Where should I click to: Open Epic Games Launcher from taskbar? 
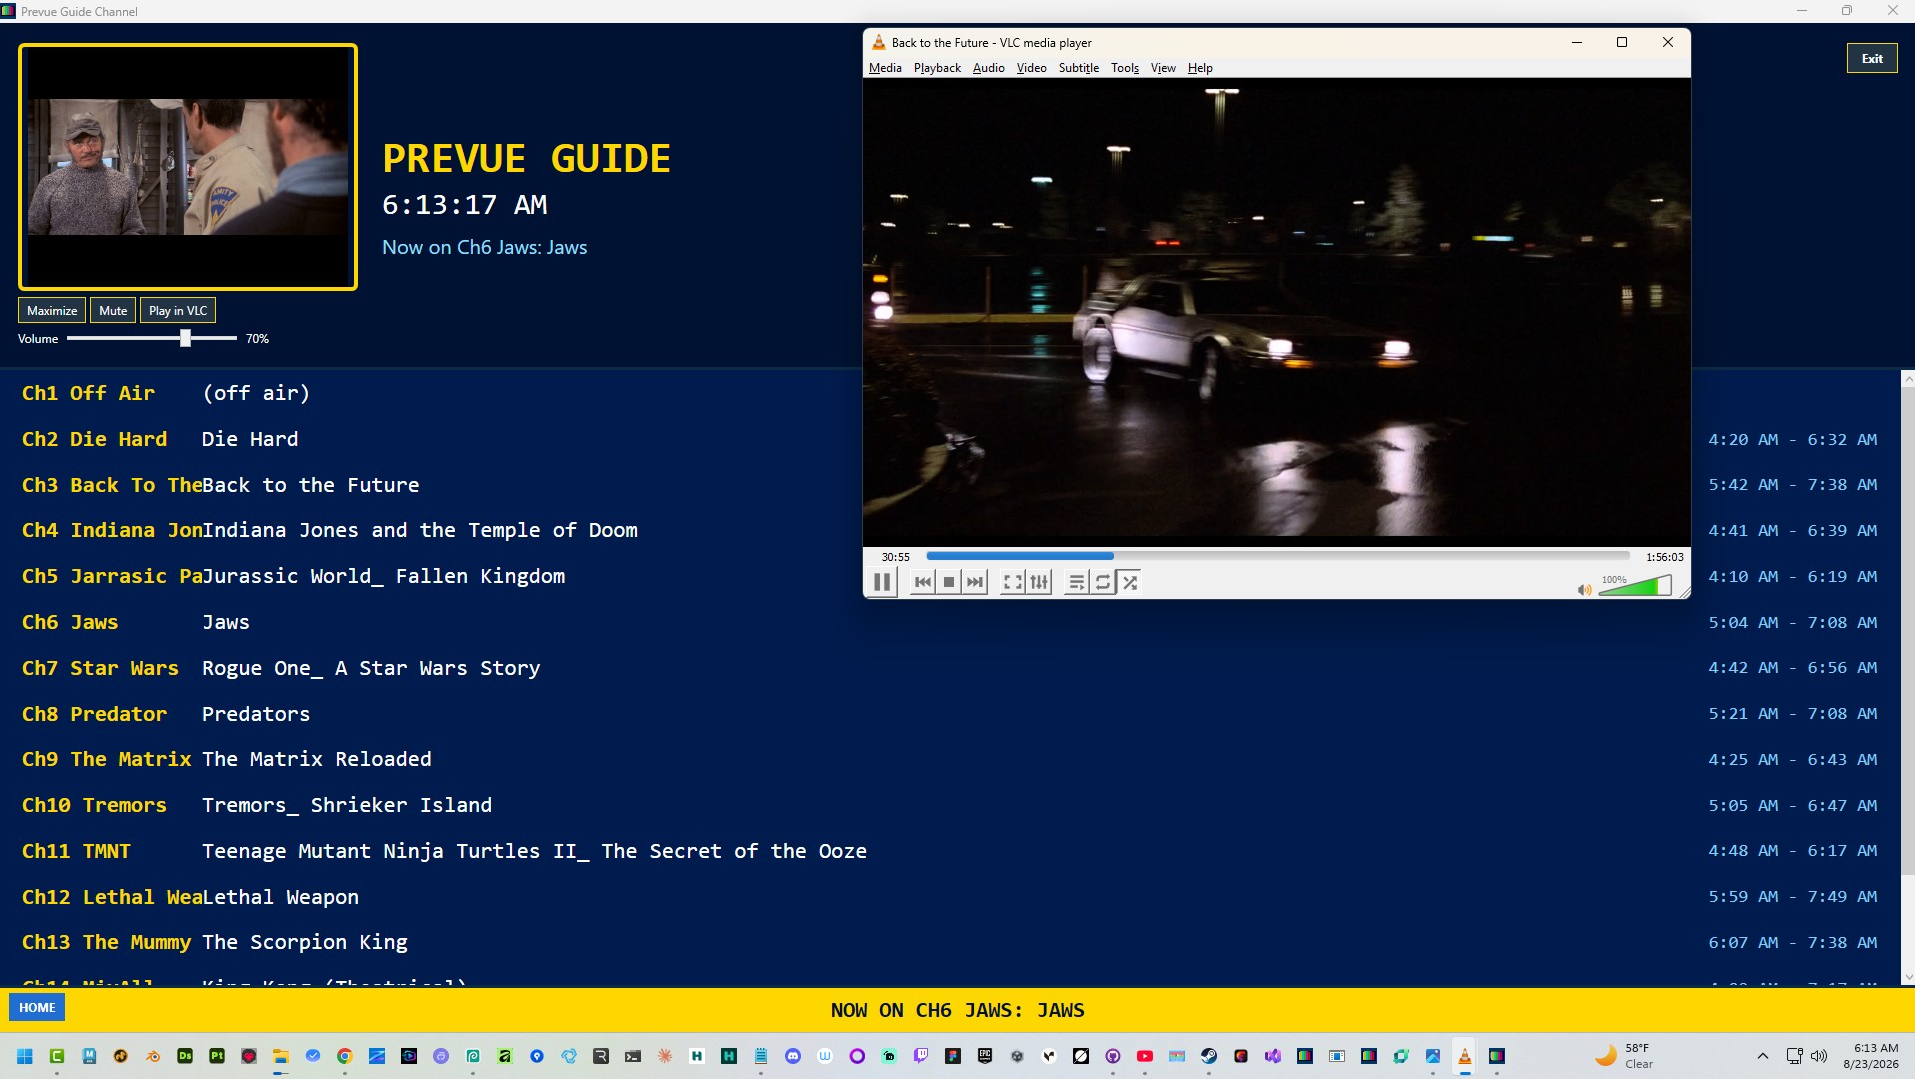(985, 1056)
